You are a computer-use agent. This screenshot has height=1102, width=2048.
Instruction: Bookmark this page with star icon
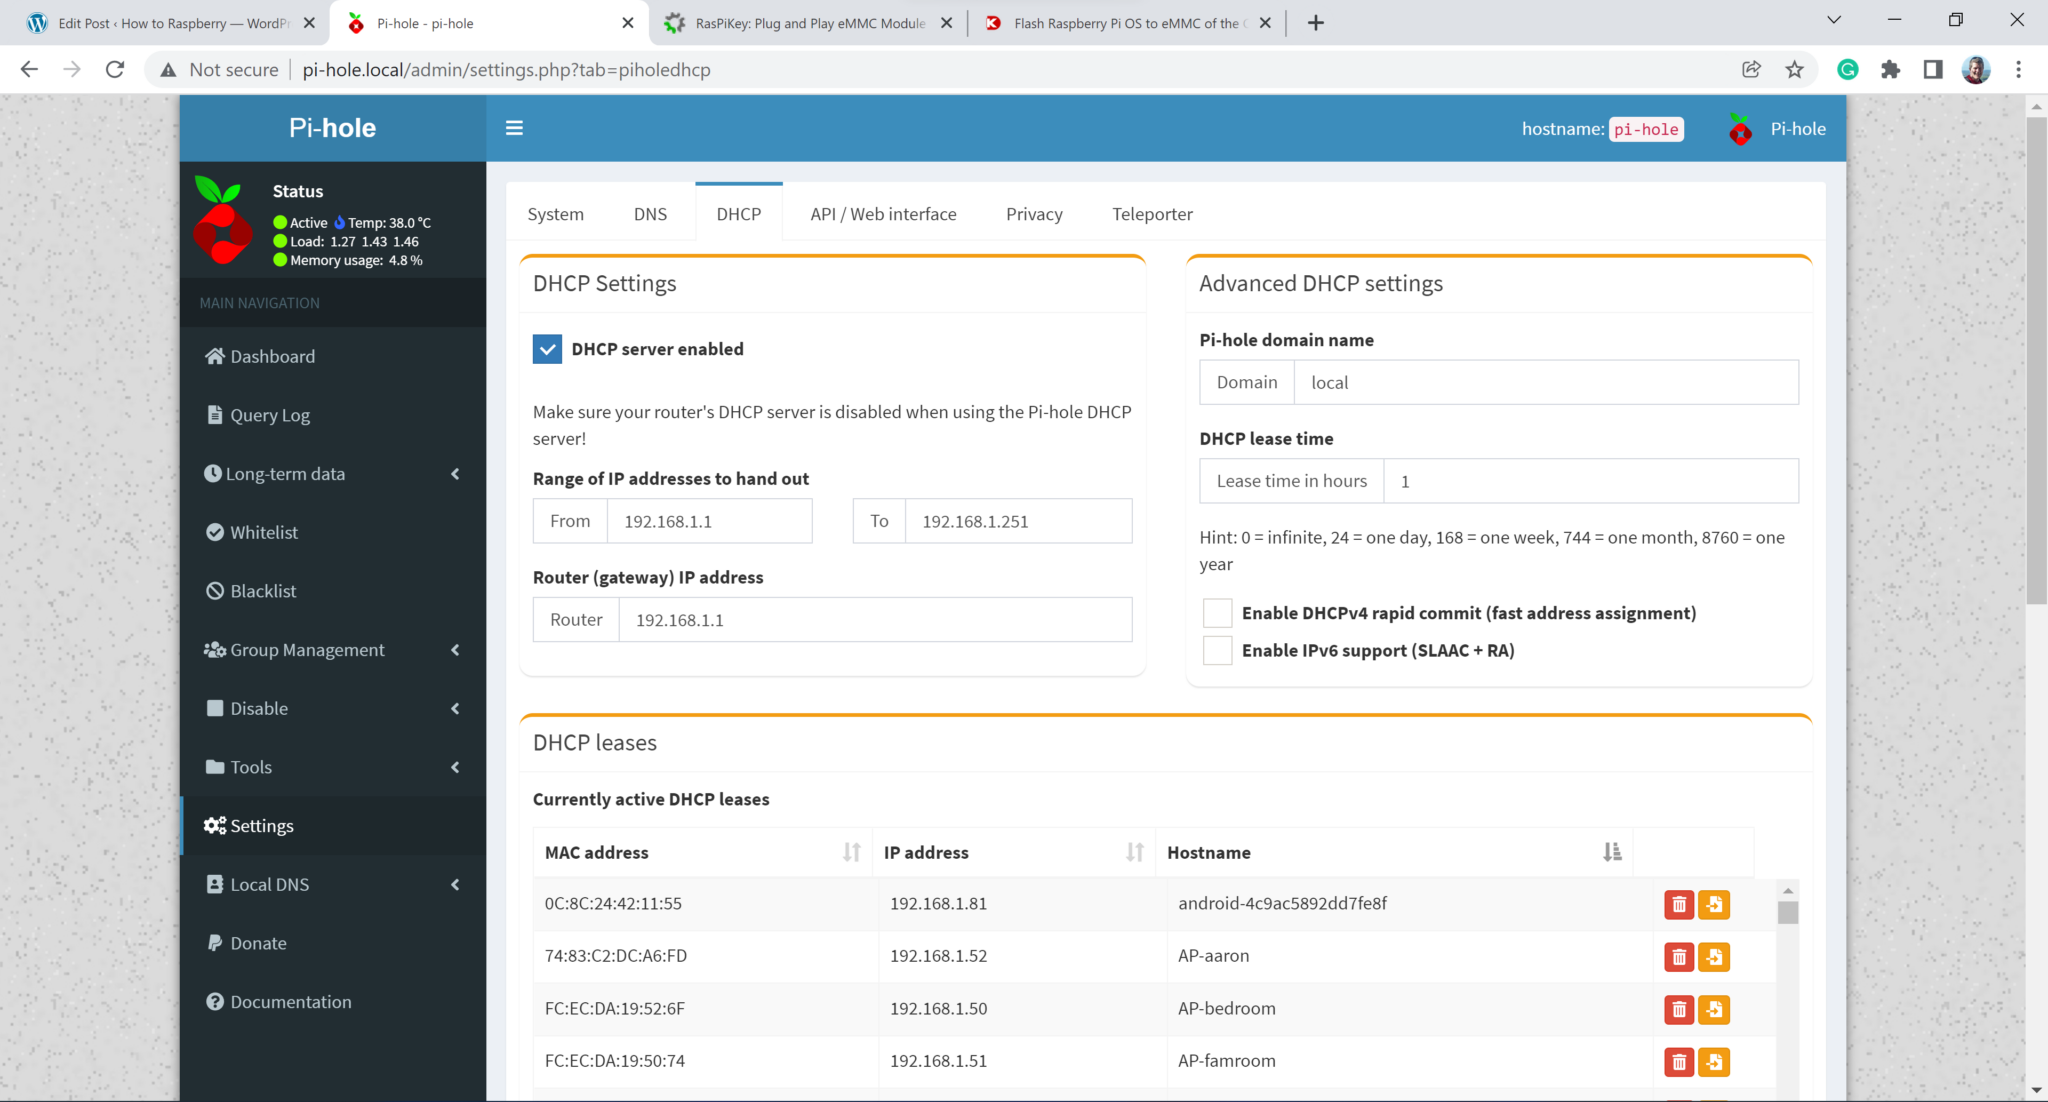tap(1794, 69)
